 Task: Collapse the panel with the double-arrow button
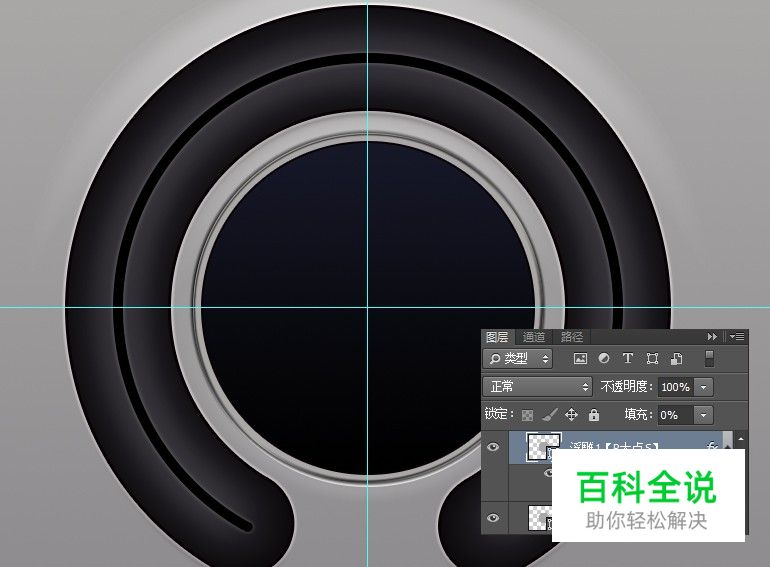(x=713, y=337)
